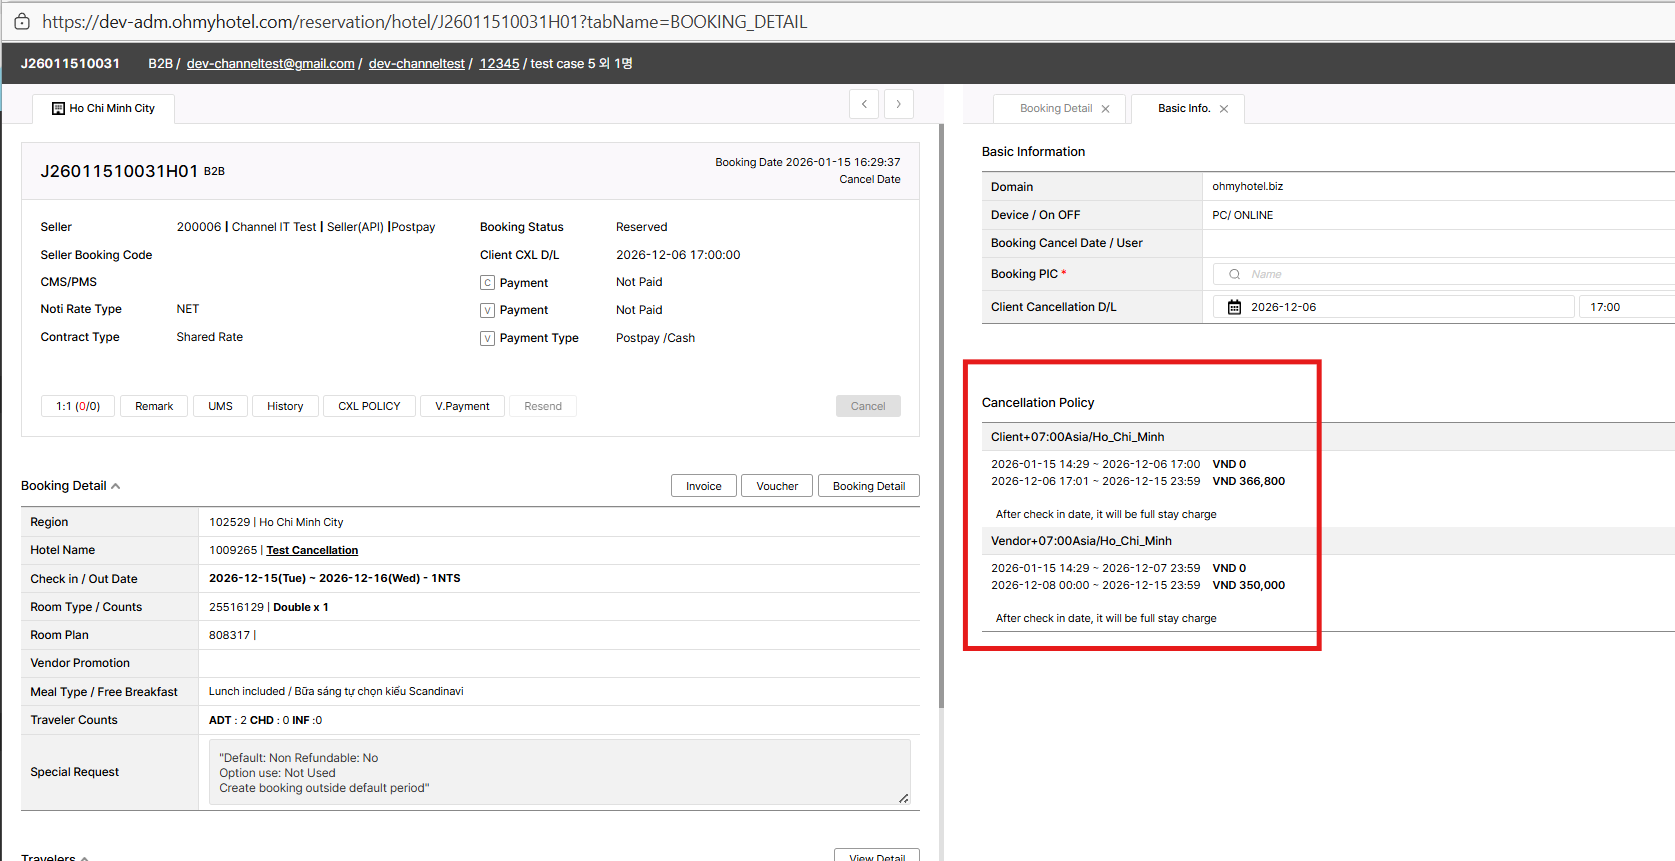The width and height of the screenshot is (1675, 861).
Task: Click the V box beside Payment Type
Action: [488, 339]
